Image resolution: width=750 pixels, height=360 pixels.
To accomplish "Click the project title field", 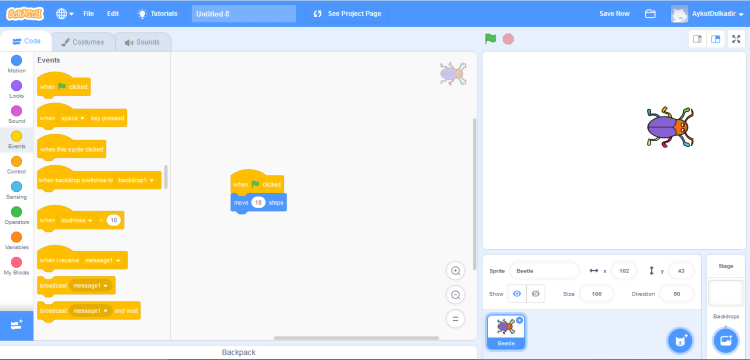I will [244, 14].
